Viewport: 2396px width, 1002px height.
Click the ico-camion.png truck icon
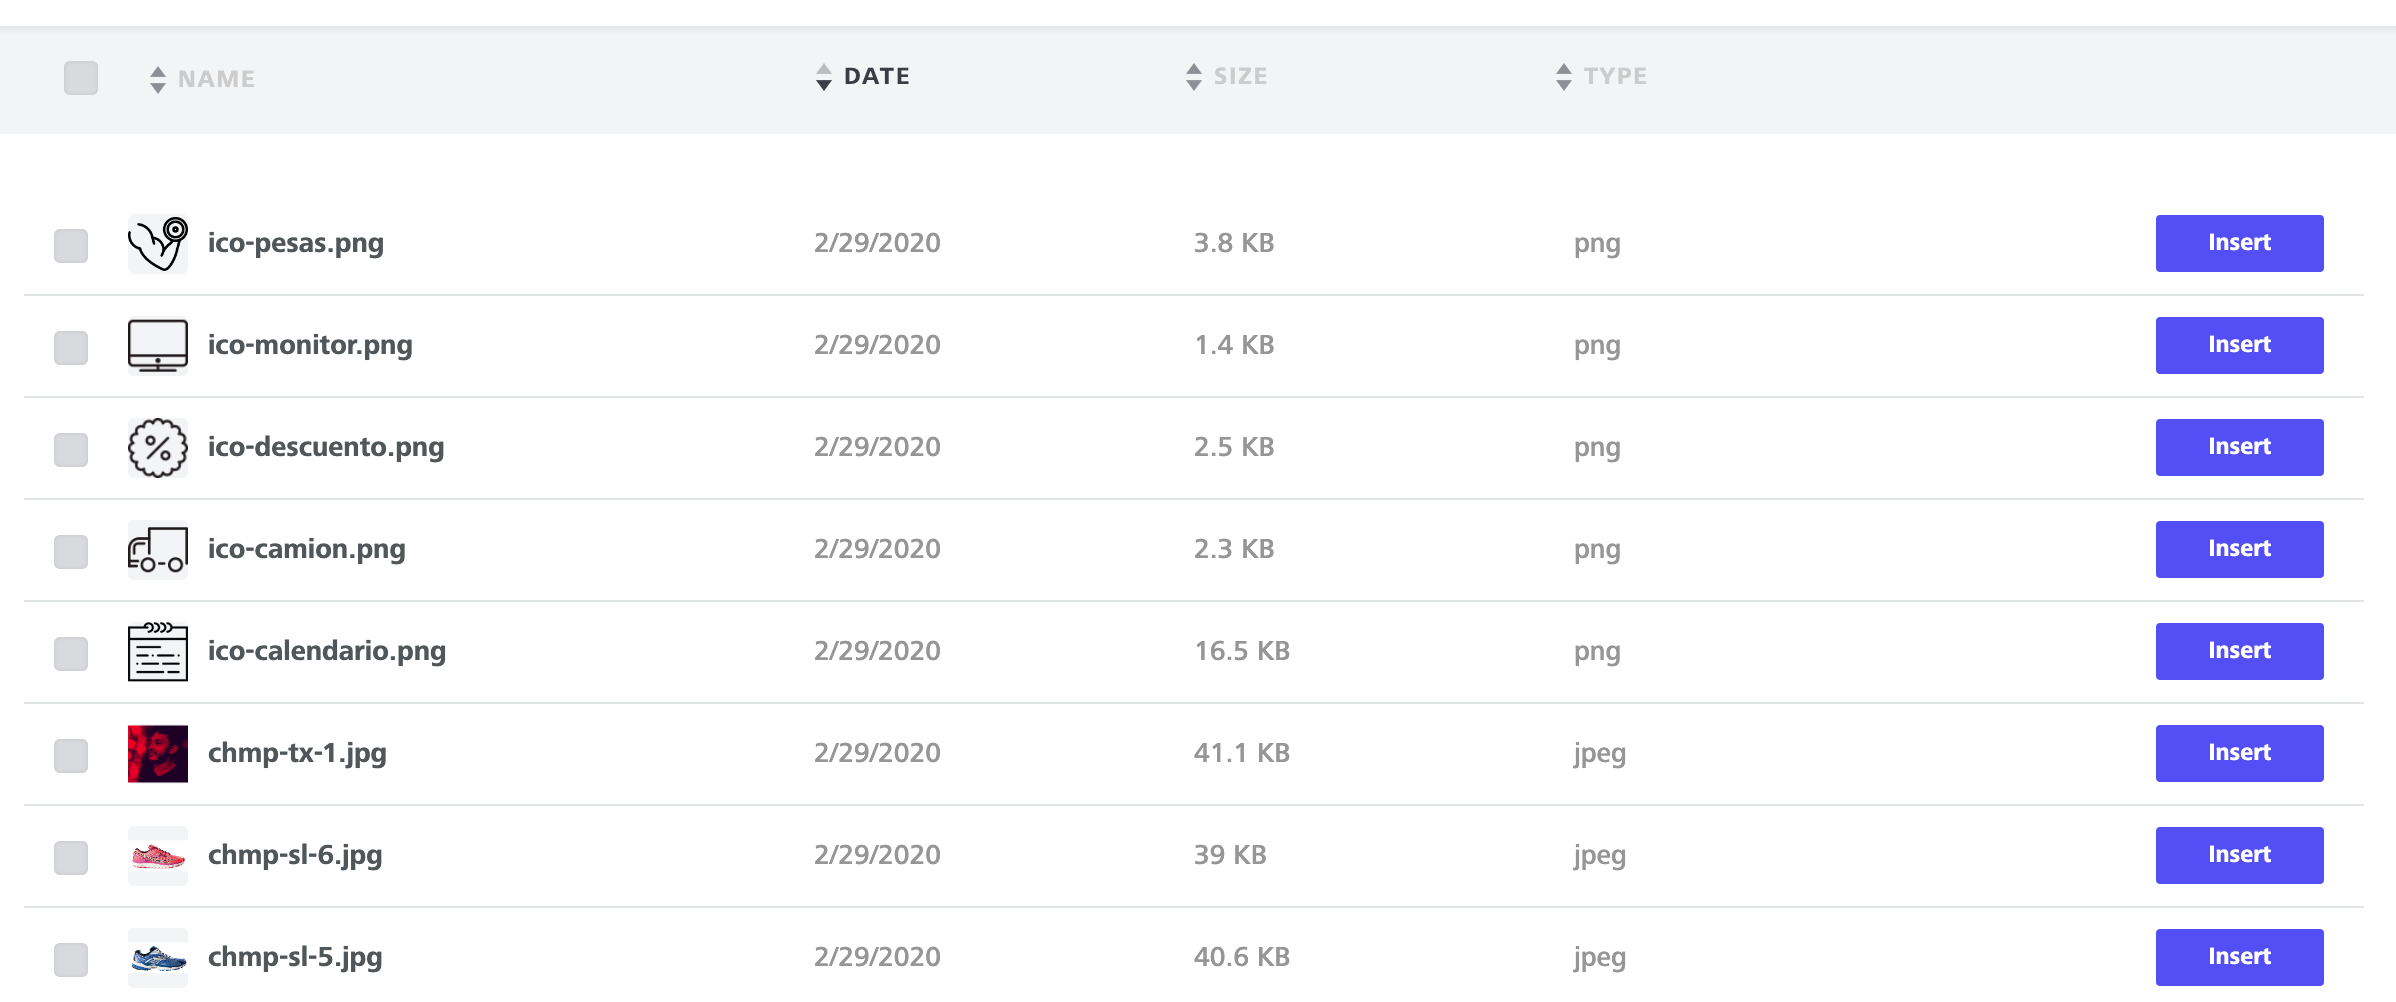click(x=158, y=550)
